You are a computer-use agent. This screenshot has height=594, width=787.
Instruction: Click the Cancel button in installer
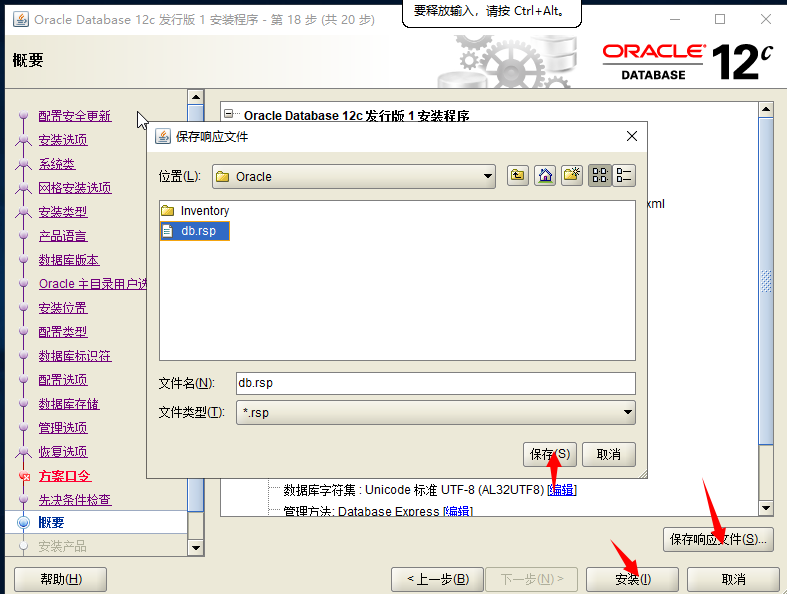[733, 579]
